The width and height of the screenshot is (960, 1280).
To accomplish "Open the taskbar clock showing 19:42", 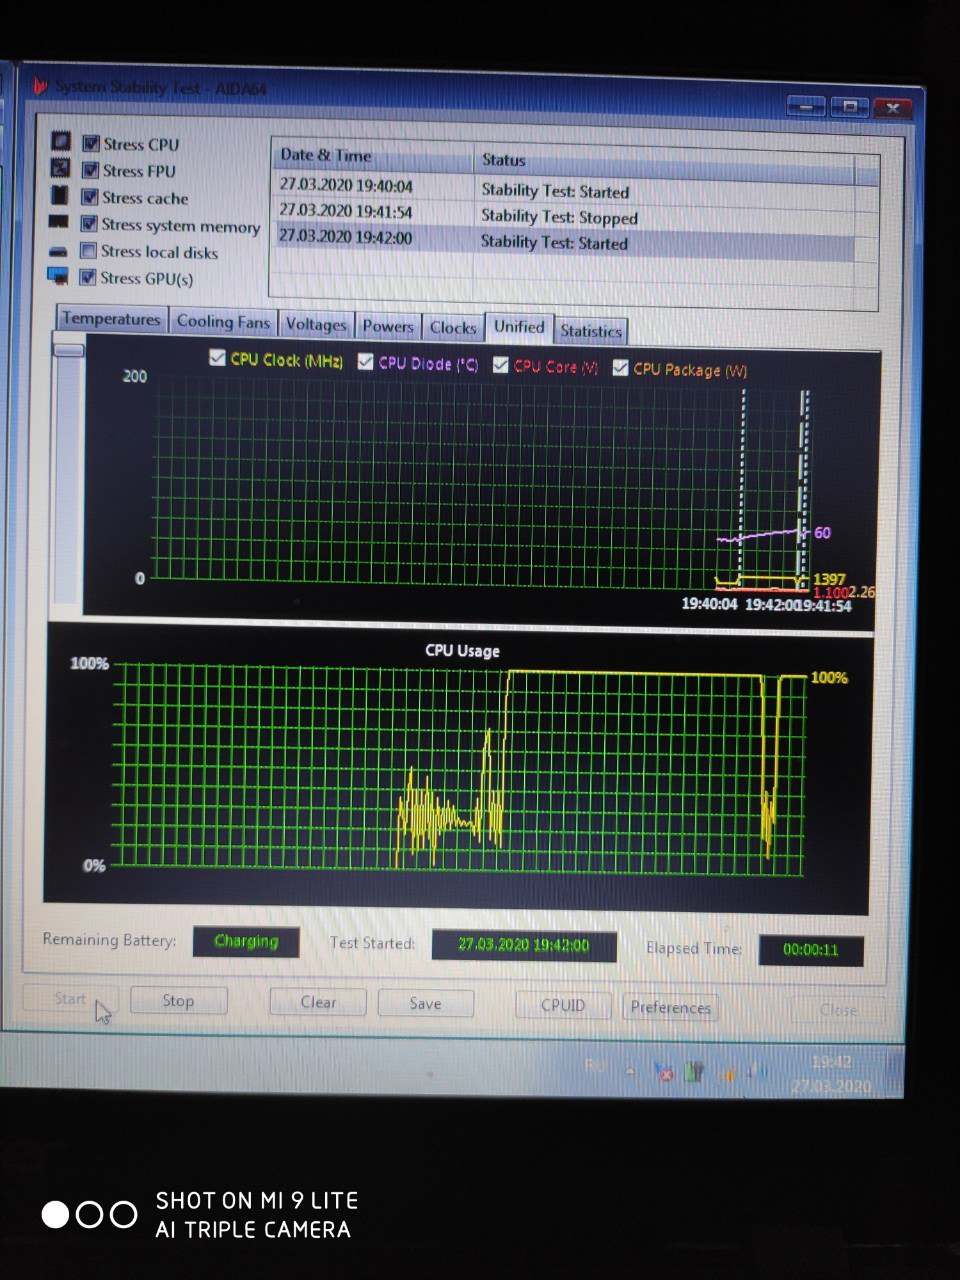I will click(x=832, y=1073).
